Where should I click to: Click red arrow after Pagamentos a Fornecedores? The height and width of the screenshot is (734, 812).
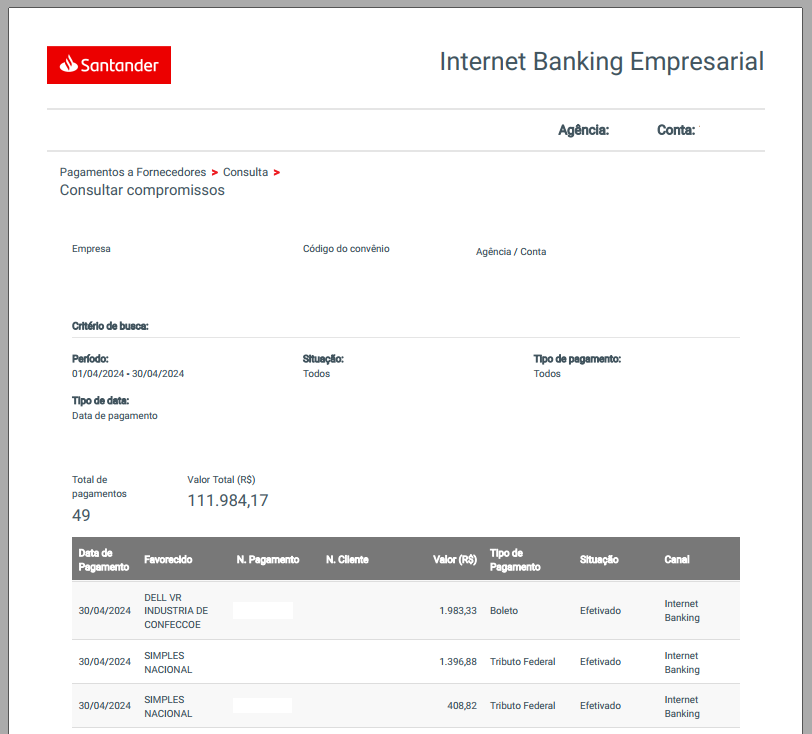click(214, 172)
